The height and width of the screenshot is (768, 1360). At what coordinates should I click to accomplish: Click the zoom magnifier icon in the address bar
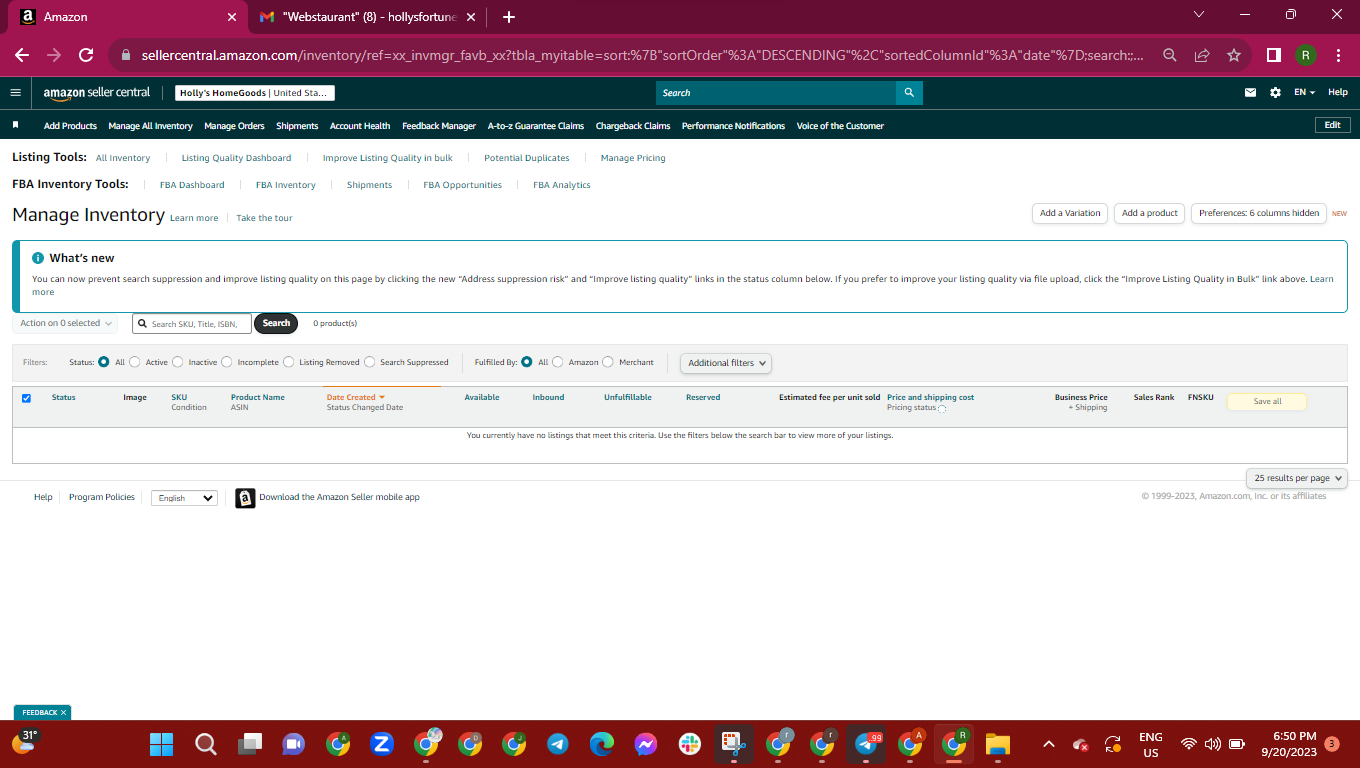click(x=1169, y=55)
